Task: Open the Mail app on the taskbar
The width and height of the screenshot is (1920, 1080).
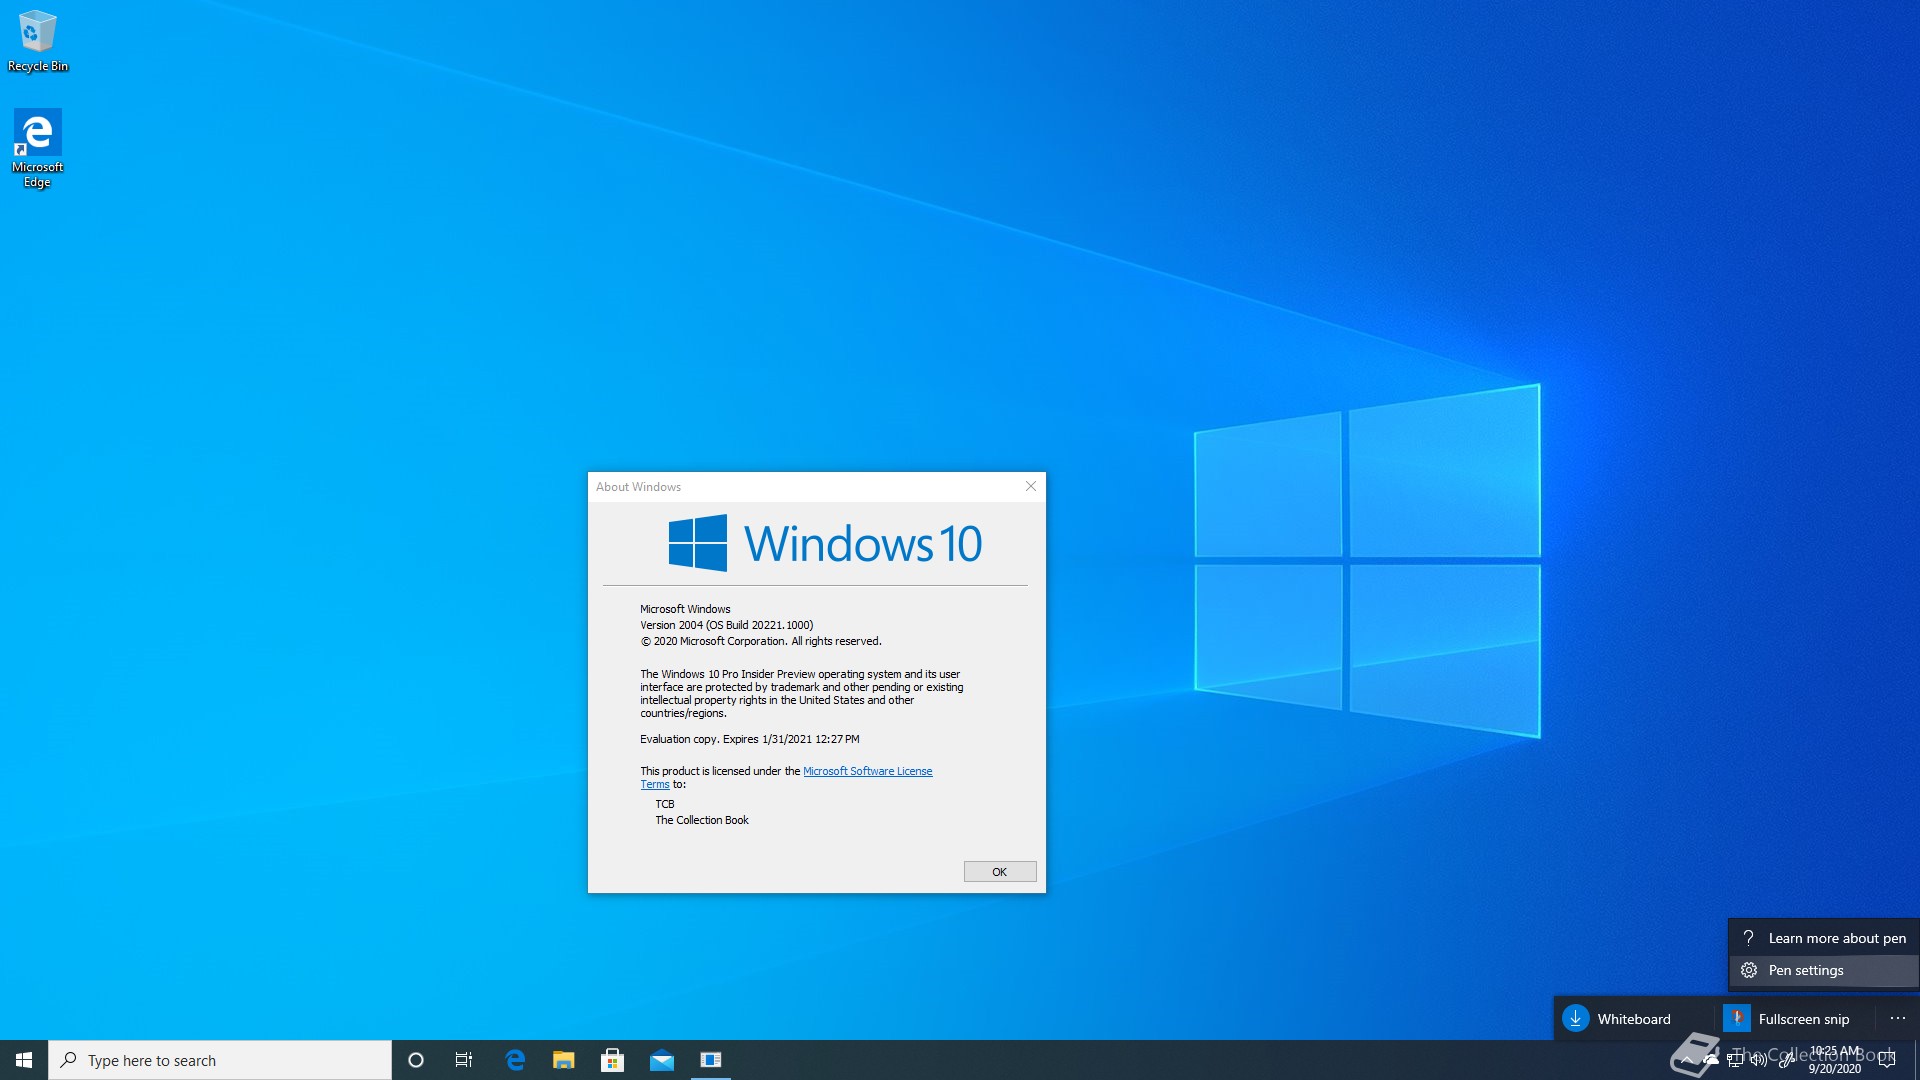Action: point(662,1060)
